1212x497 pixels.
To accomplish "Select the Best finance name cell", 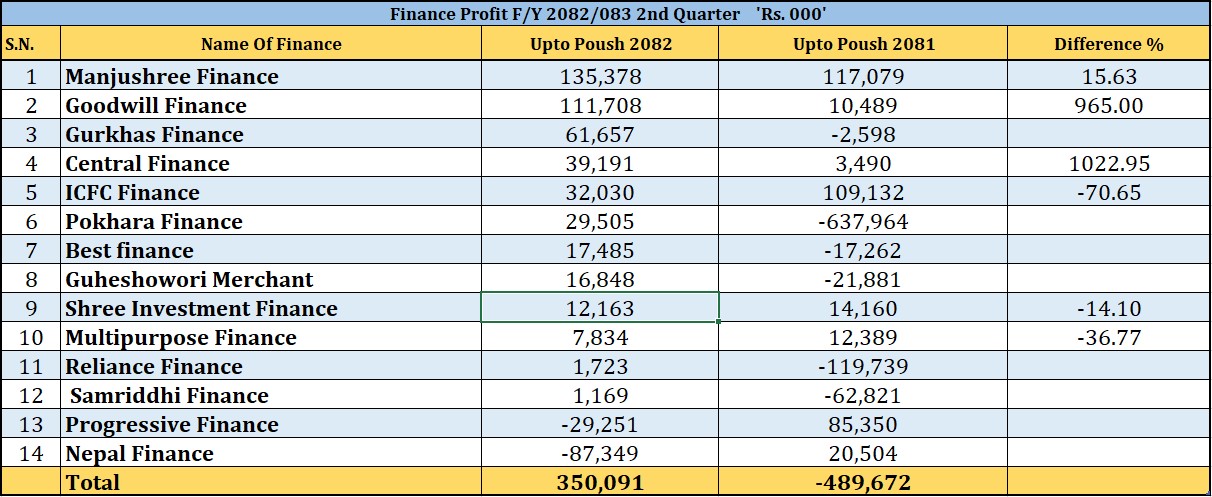I will 130,251.
